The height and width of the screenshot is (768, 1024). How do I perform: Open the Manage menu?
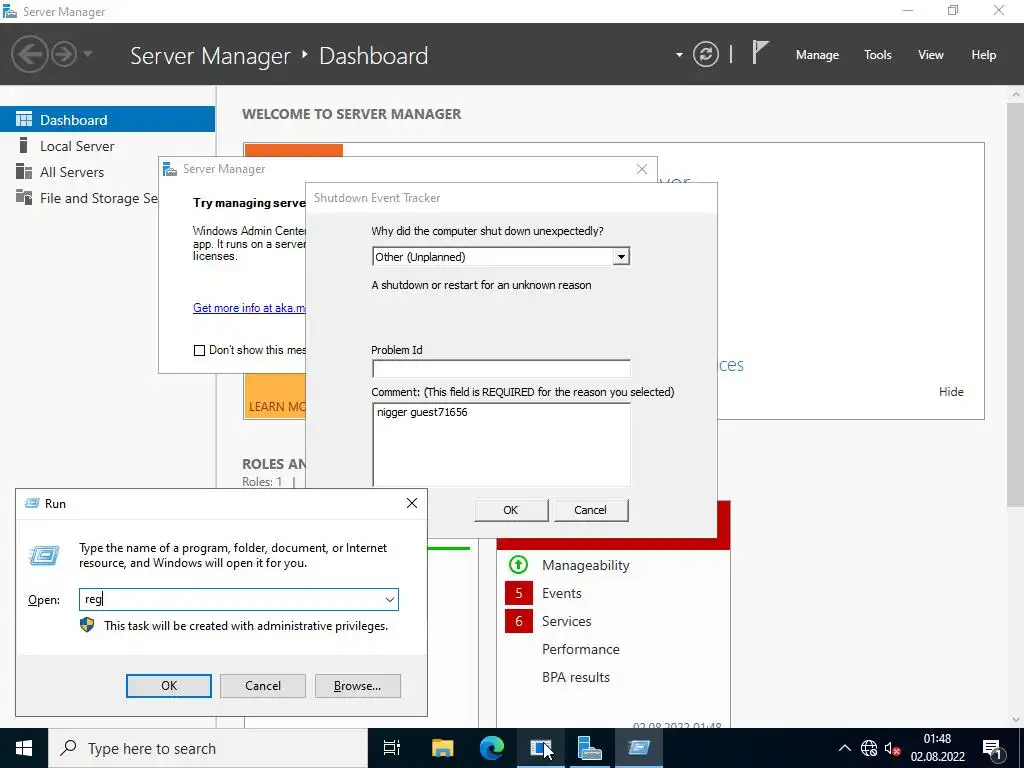coord(817,55)
